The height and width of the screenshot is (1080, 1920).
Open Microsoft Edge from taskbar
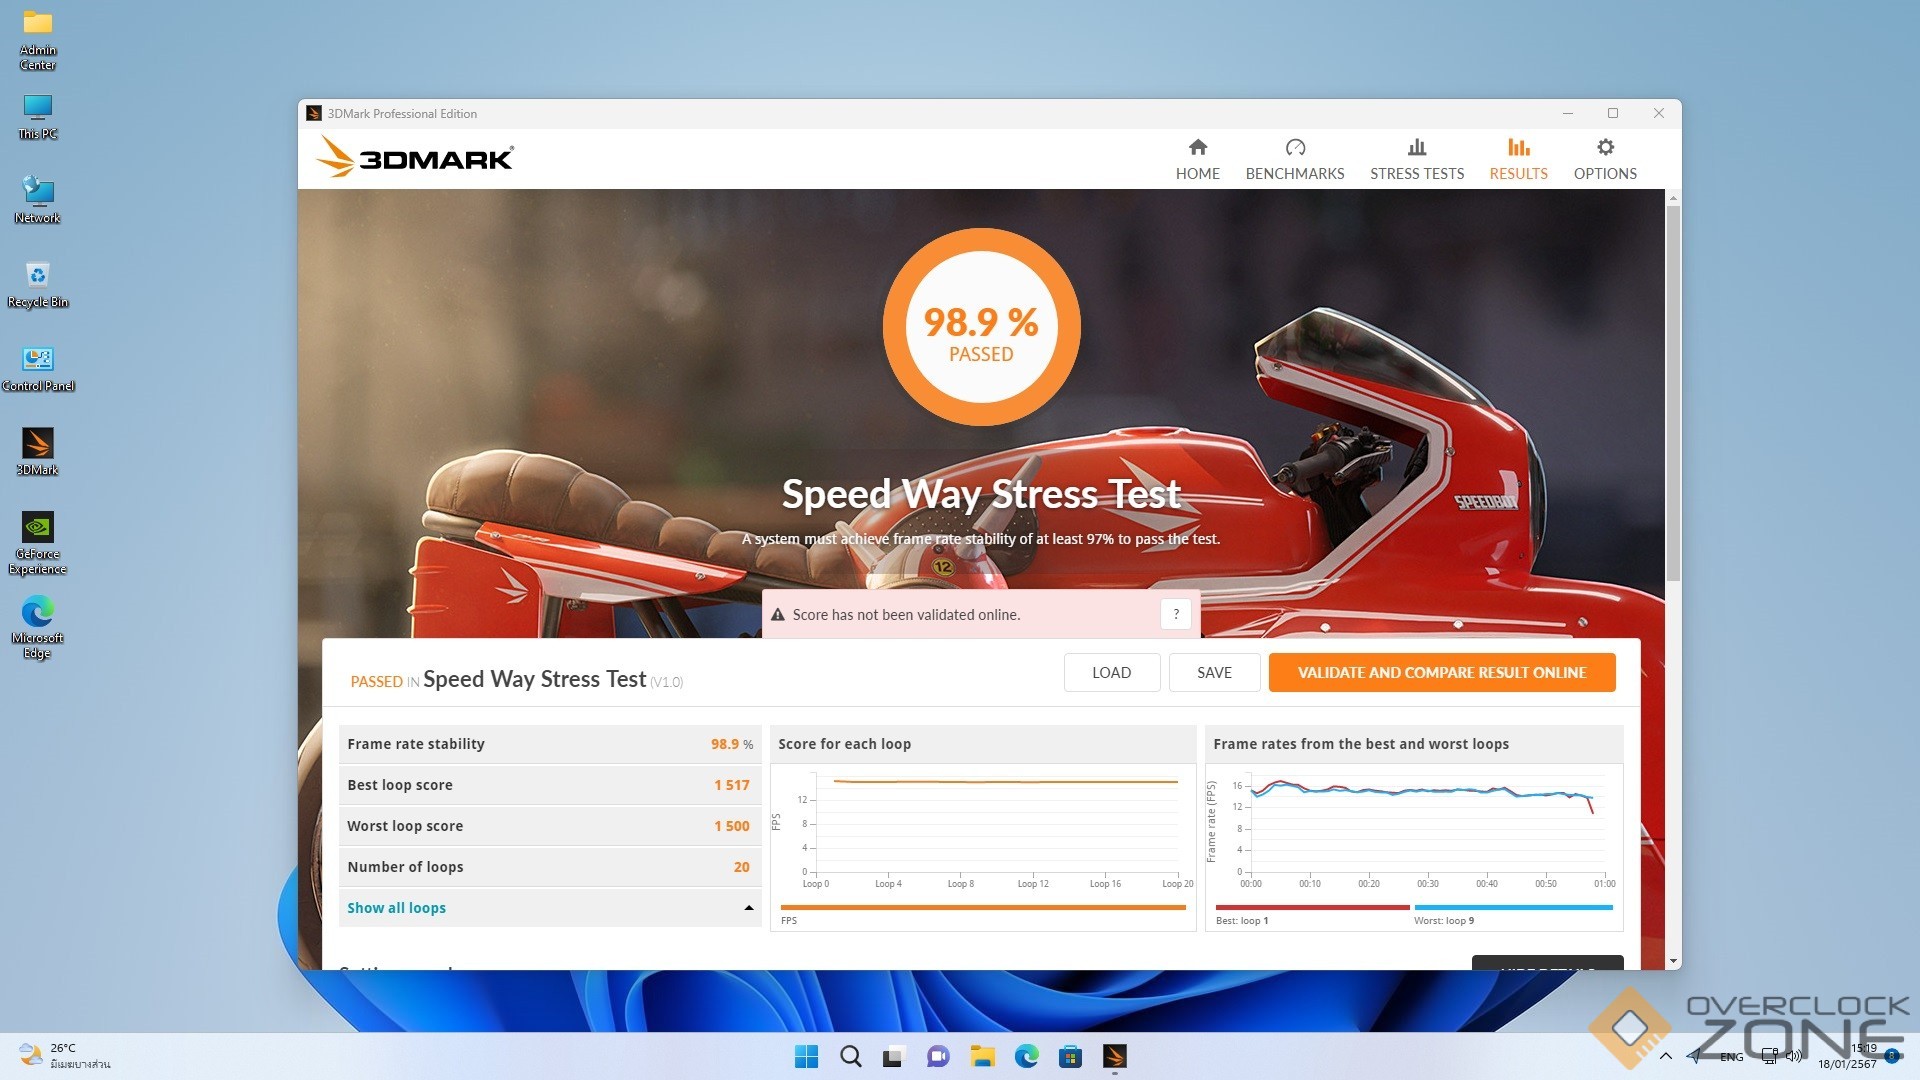pos(1026,1056)
